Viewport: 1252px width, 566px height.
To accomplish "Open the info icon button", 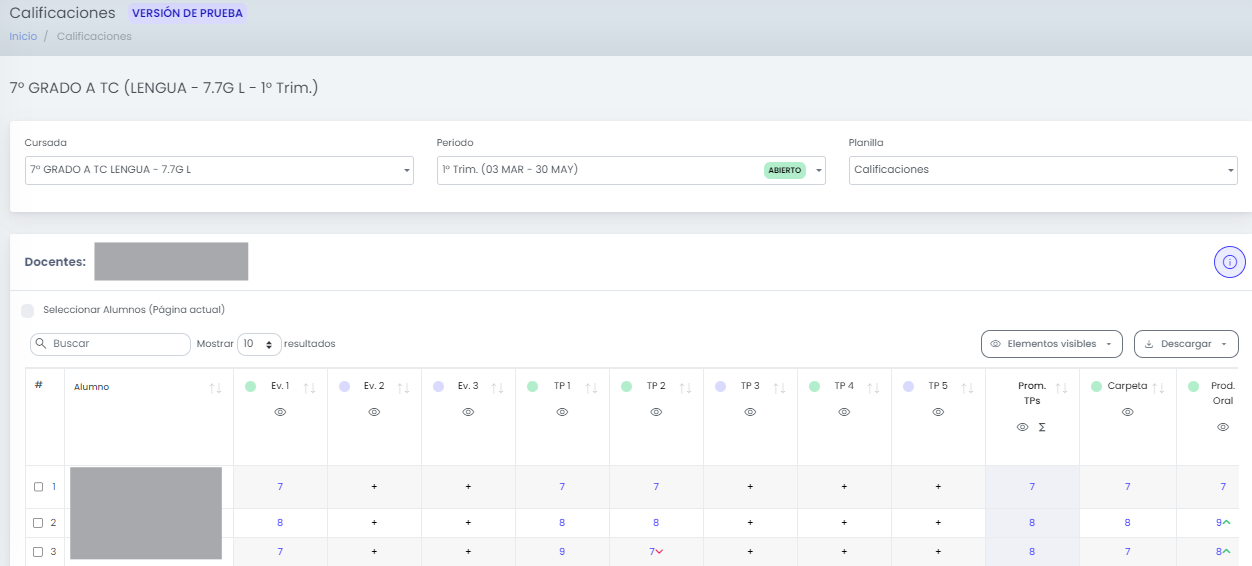I will [1229, 262].
